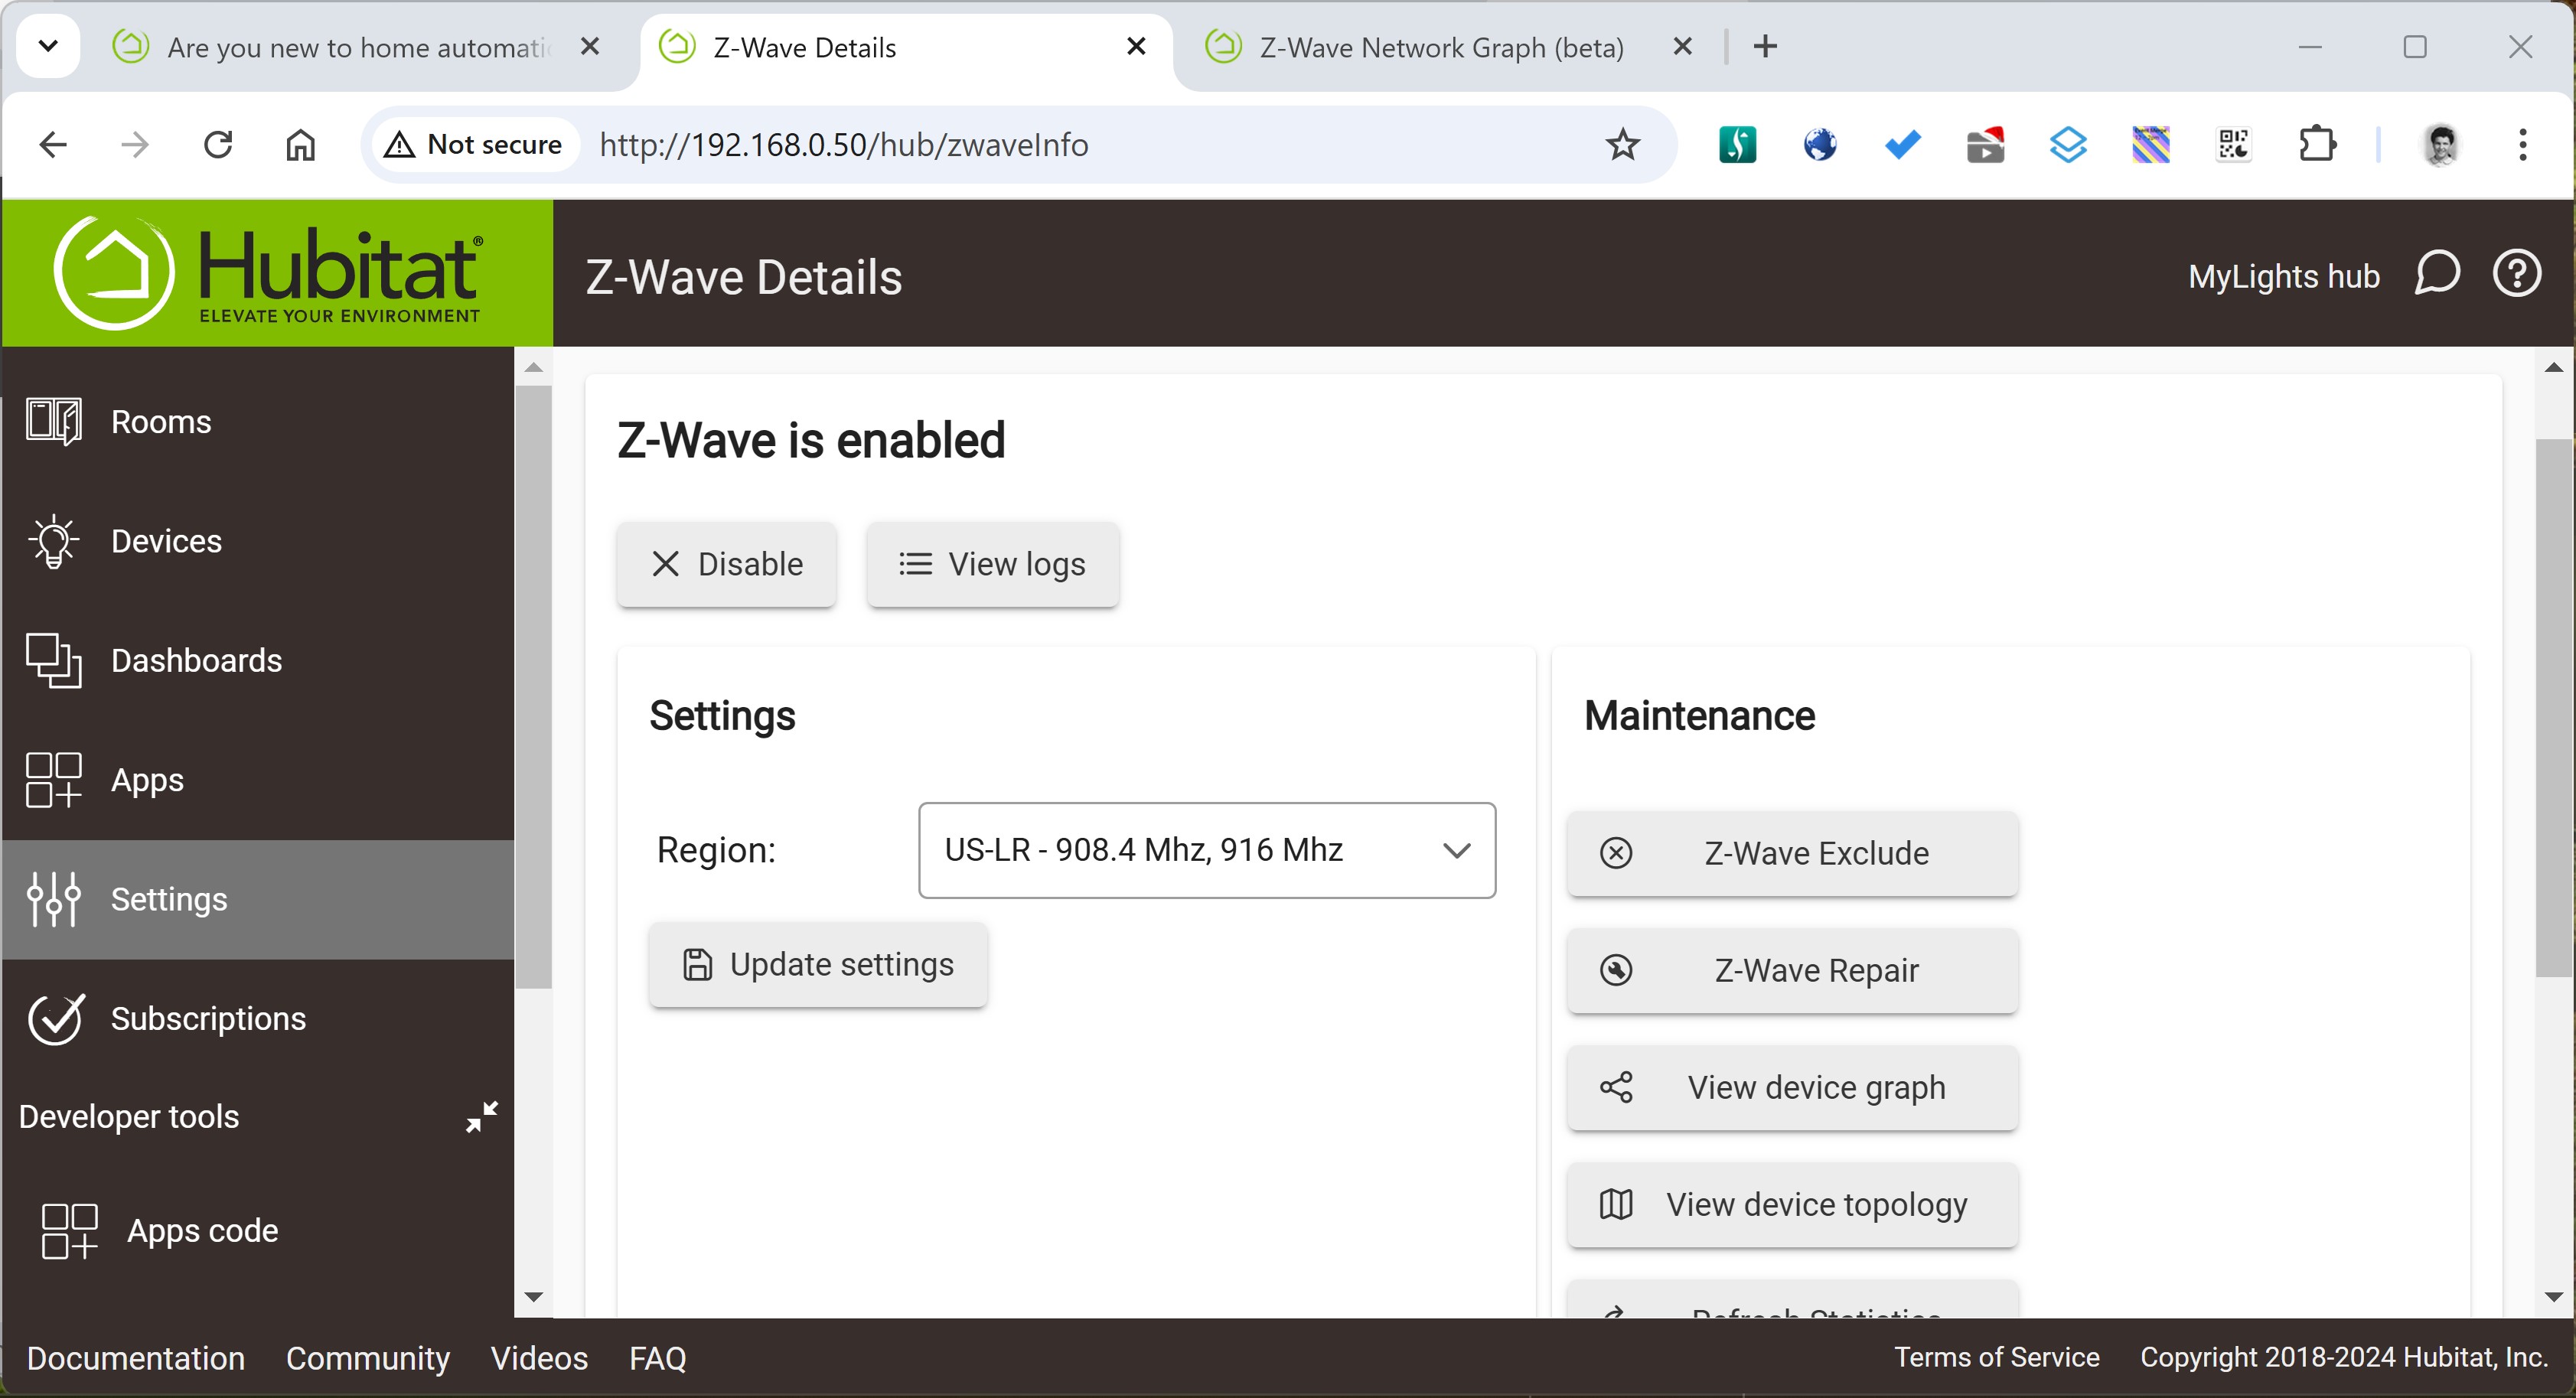
Task: Open View logs for Z-Wave
Action: click(993, 564)
